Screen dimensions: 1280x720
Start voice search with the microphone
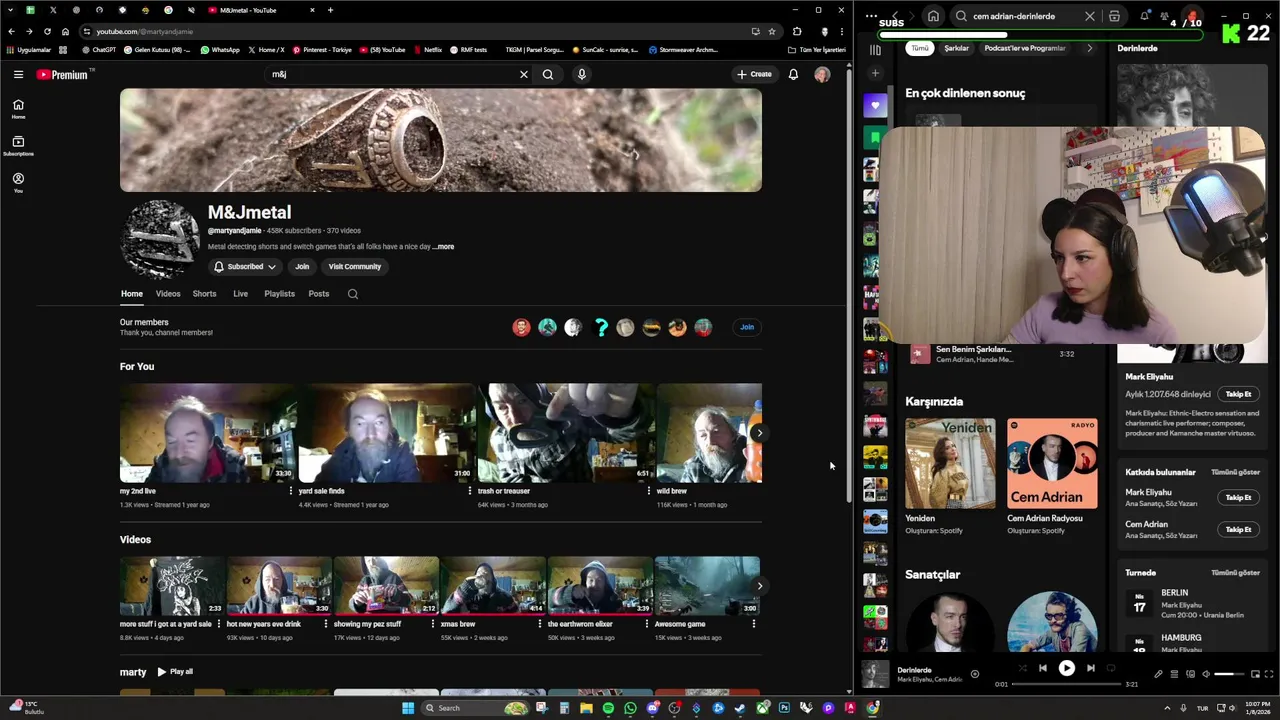(x=581, y=74)
